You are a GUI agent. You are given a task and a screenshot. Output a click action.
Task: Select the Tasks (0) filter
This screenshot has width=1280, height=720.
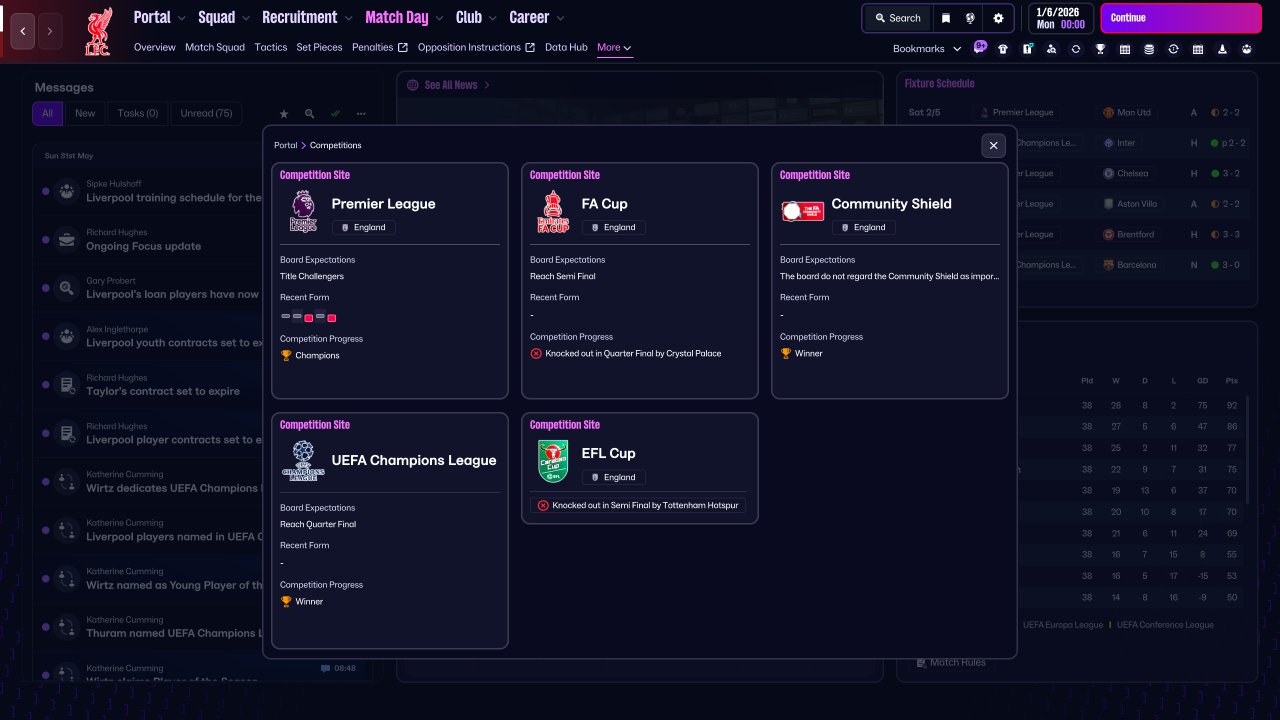pos(138,114)
